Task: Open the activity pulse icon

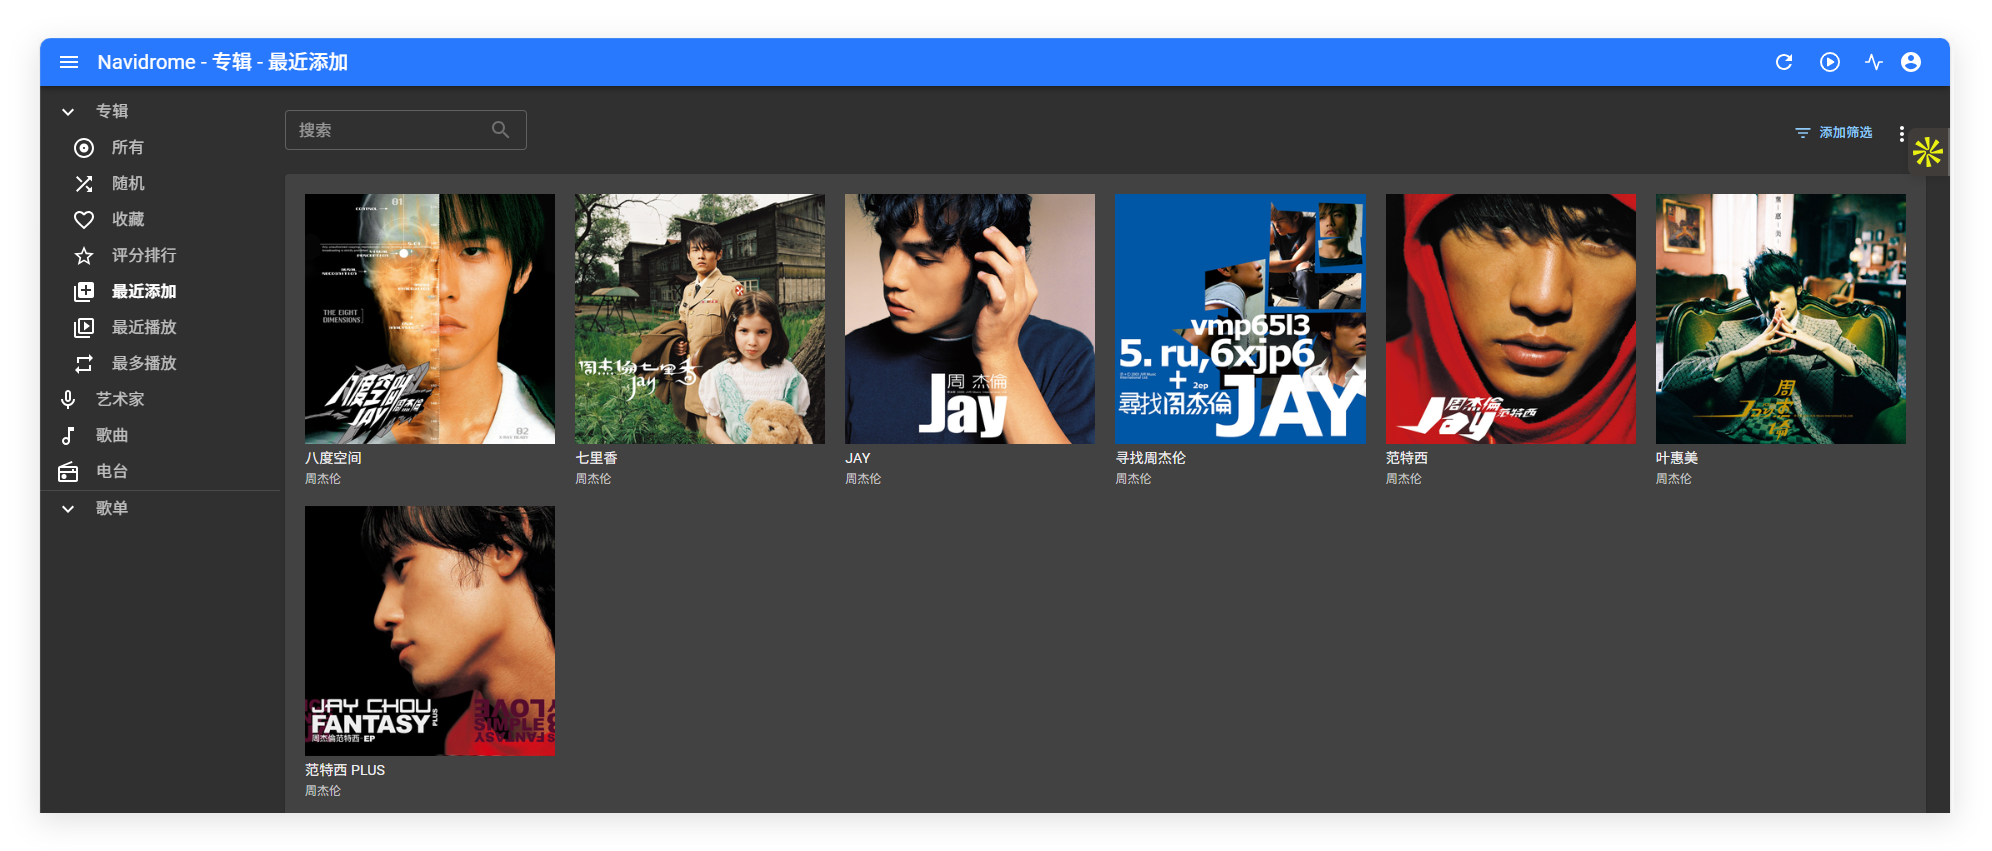Action: click(1873, 62)
